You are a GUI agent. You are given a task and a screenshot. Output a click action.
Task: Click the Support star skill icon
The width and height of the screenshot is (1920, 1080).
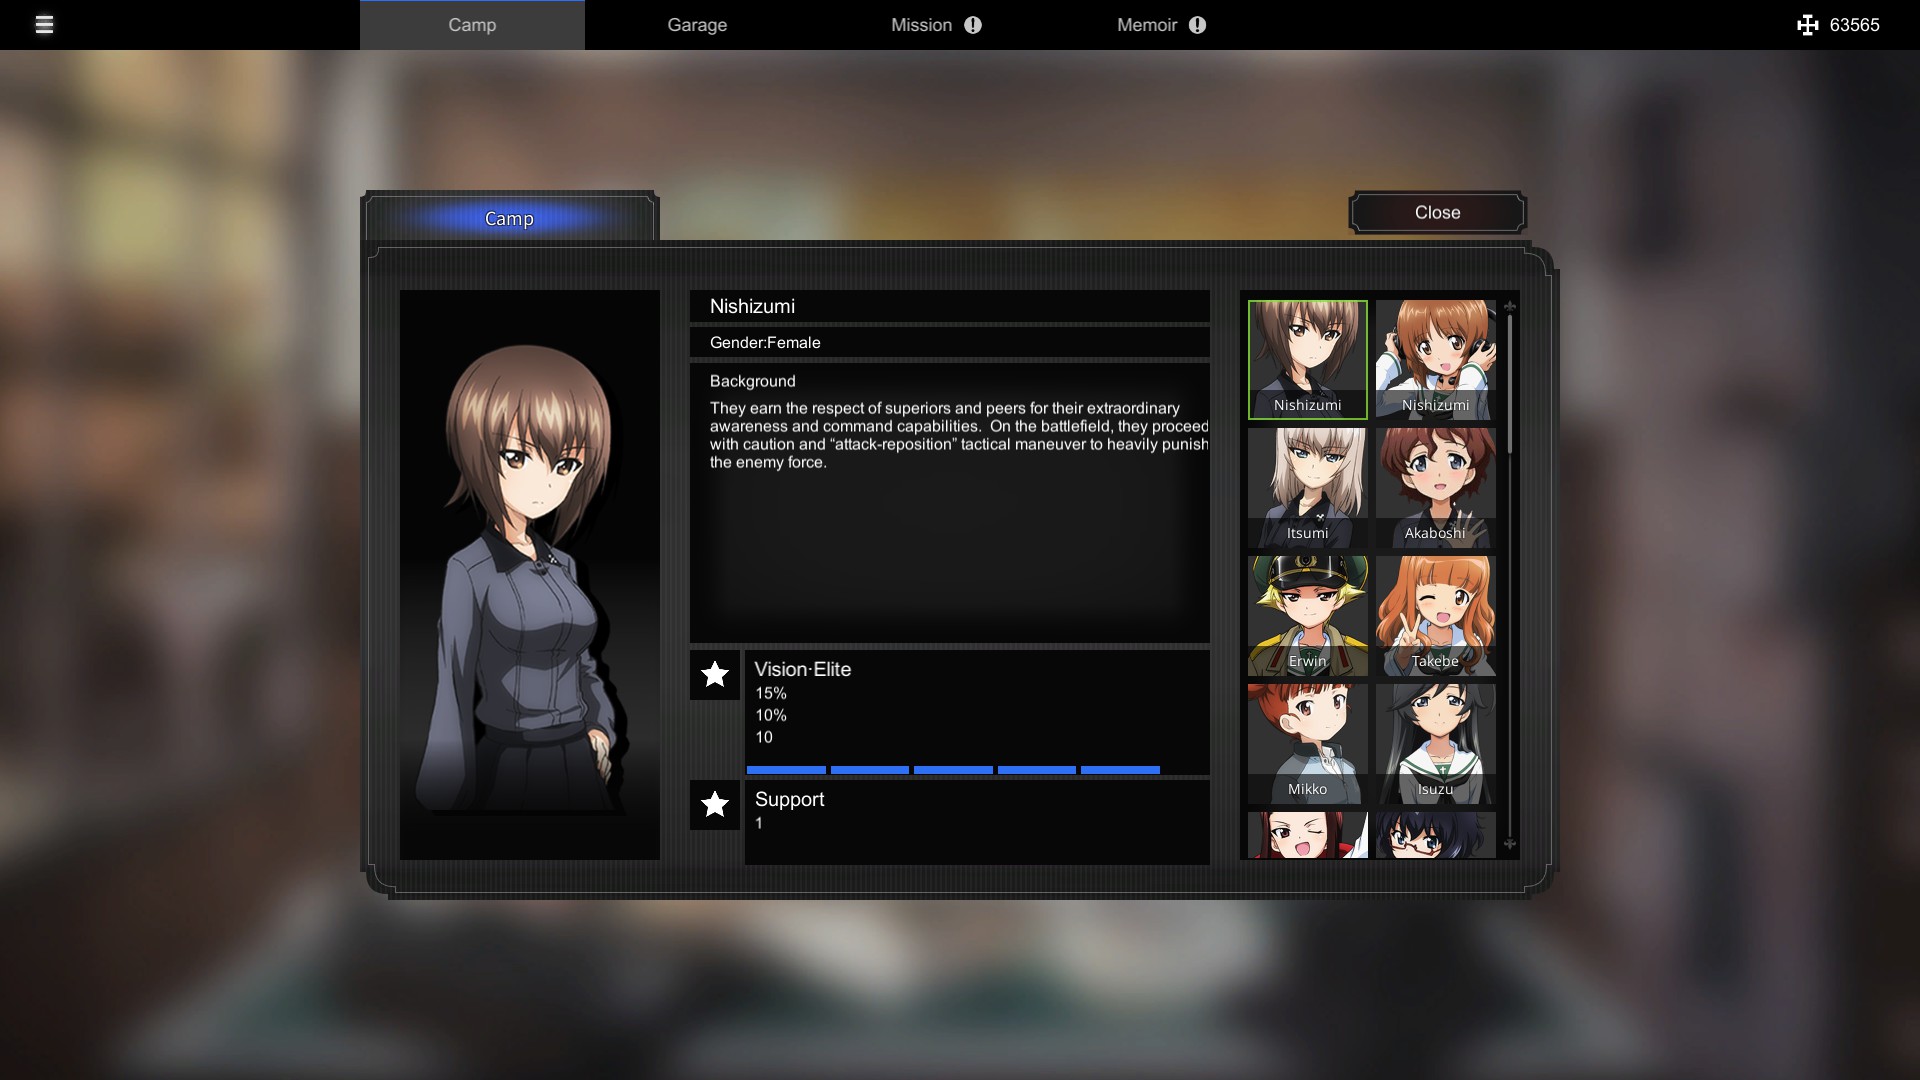click(x=715, y=805)
